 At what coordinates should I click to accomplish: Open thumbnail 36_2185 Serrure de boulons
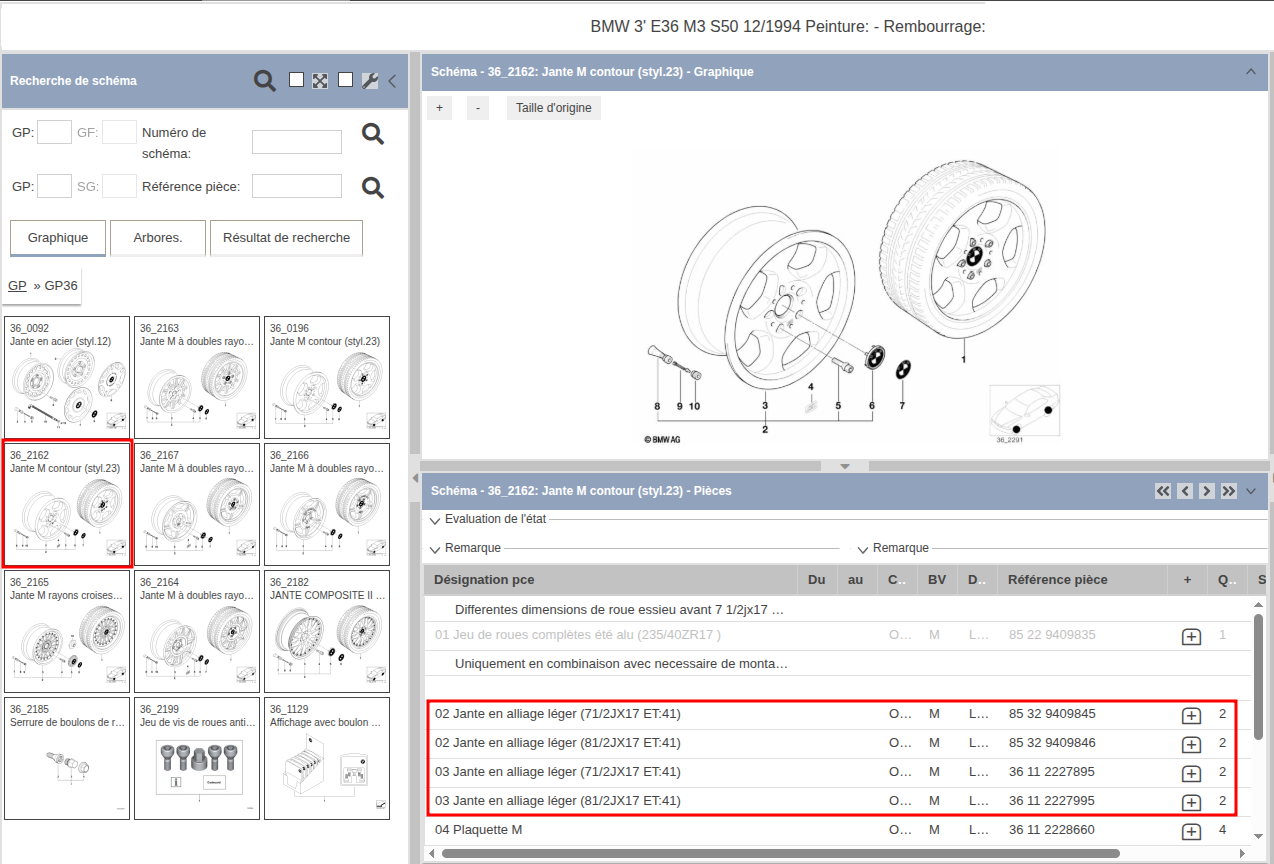67,759
